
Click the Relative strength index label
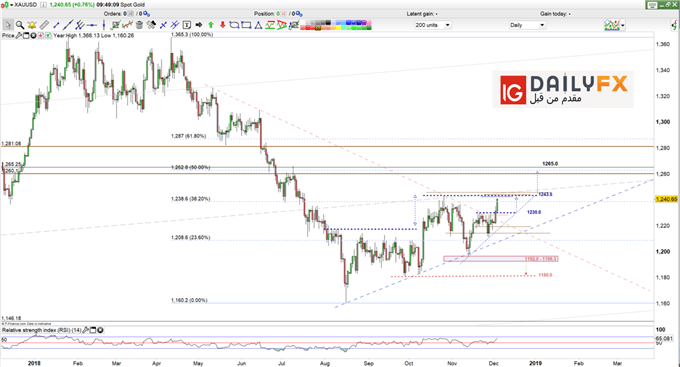pyautogui.click(x=41, y=330)
